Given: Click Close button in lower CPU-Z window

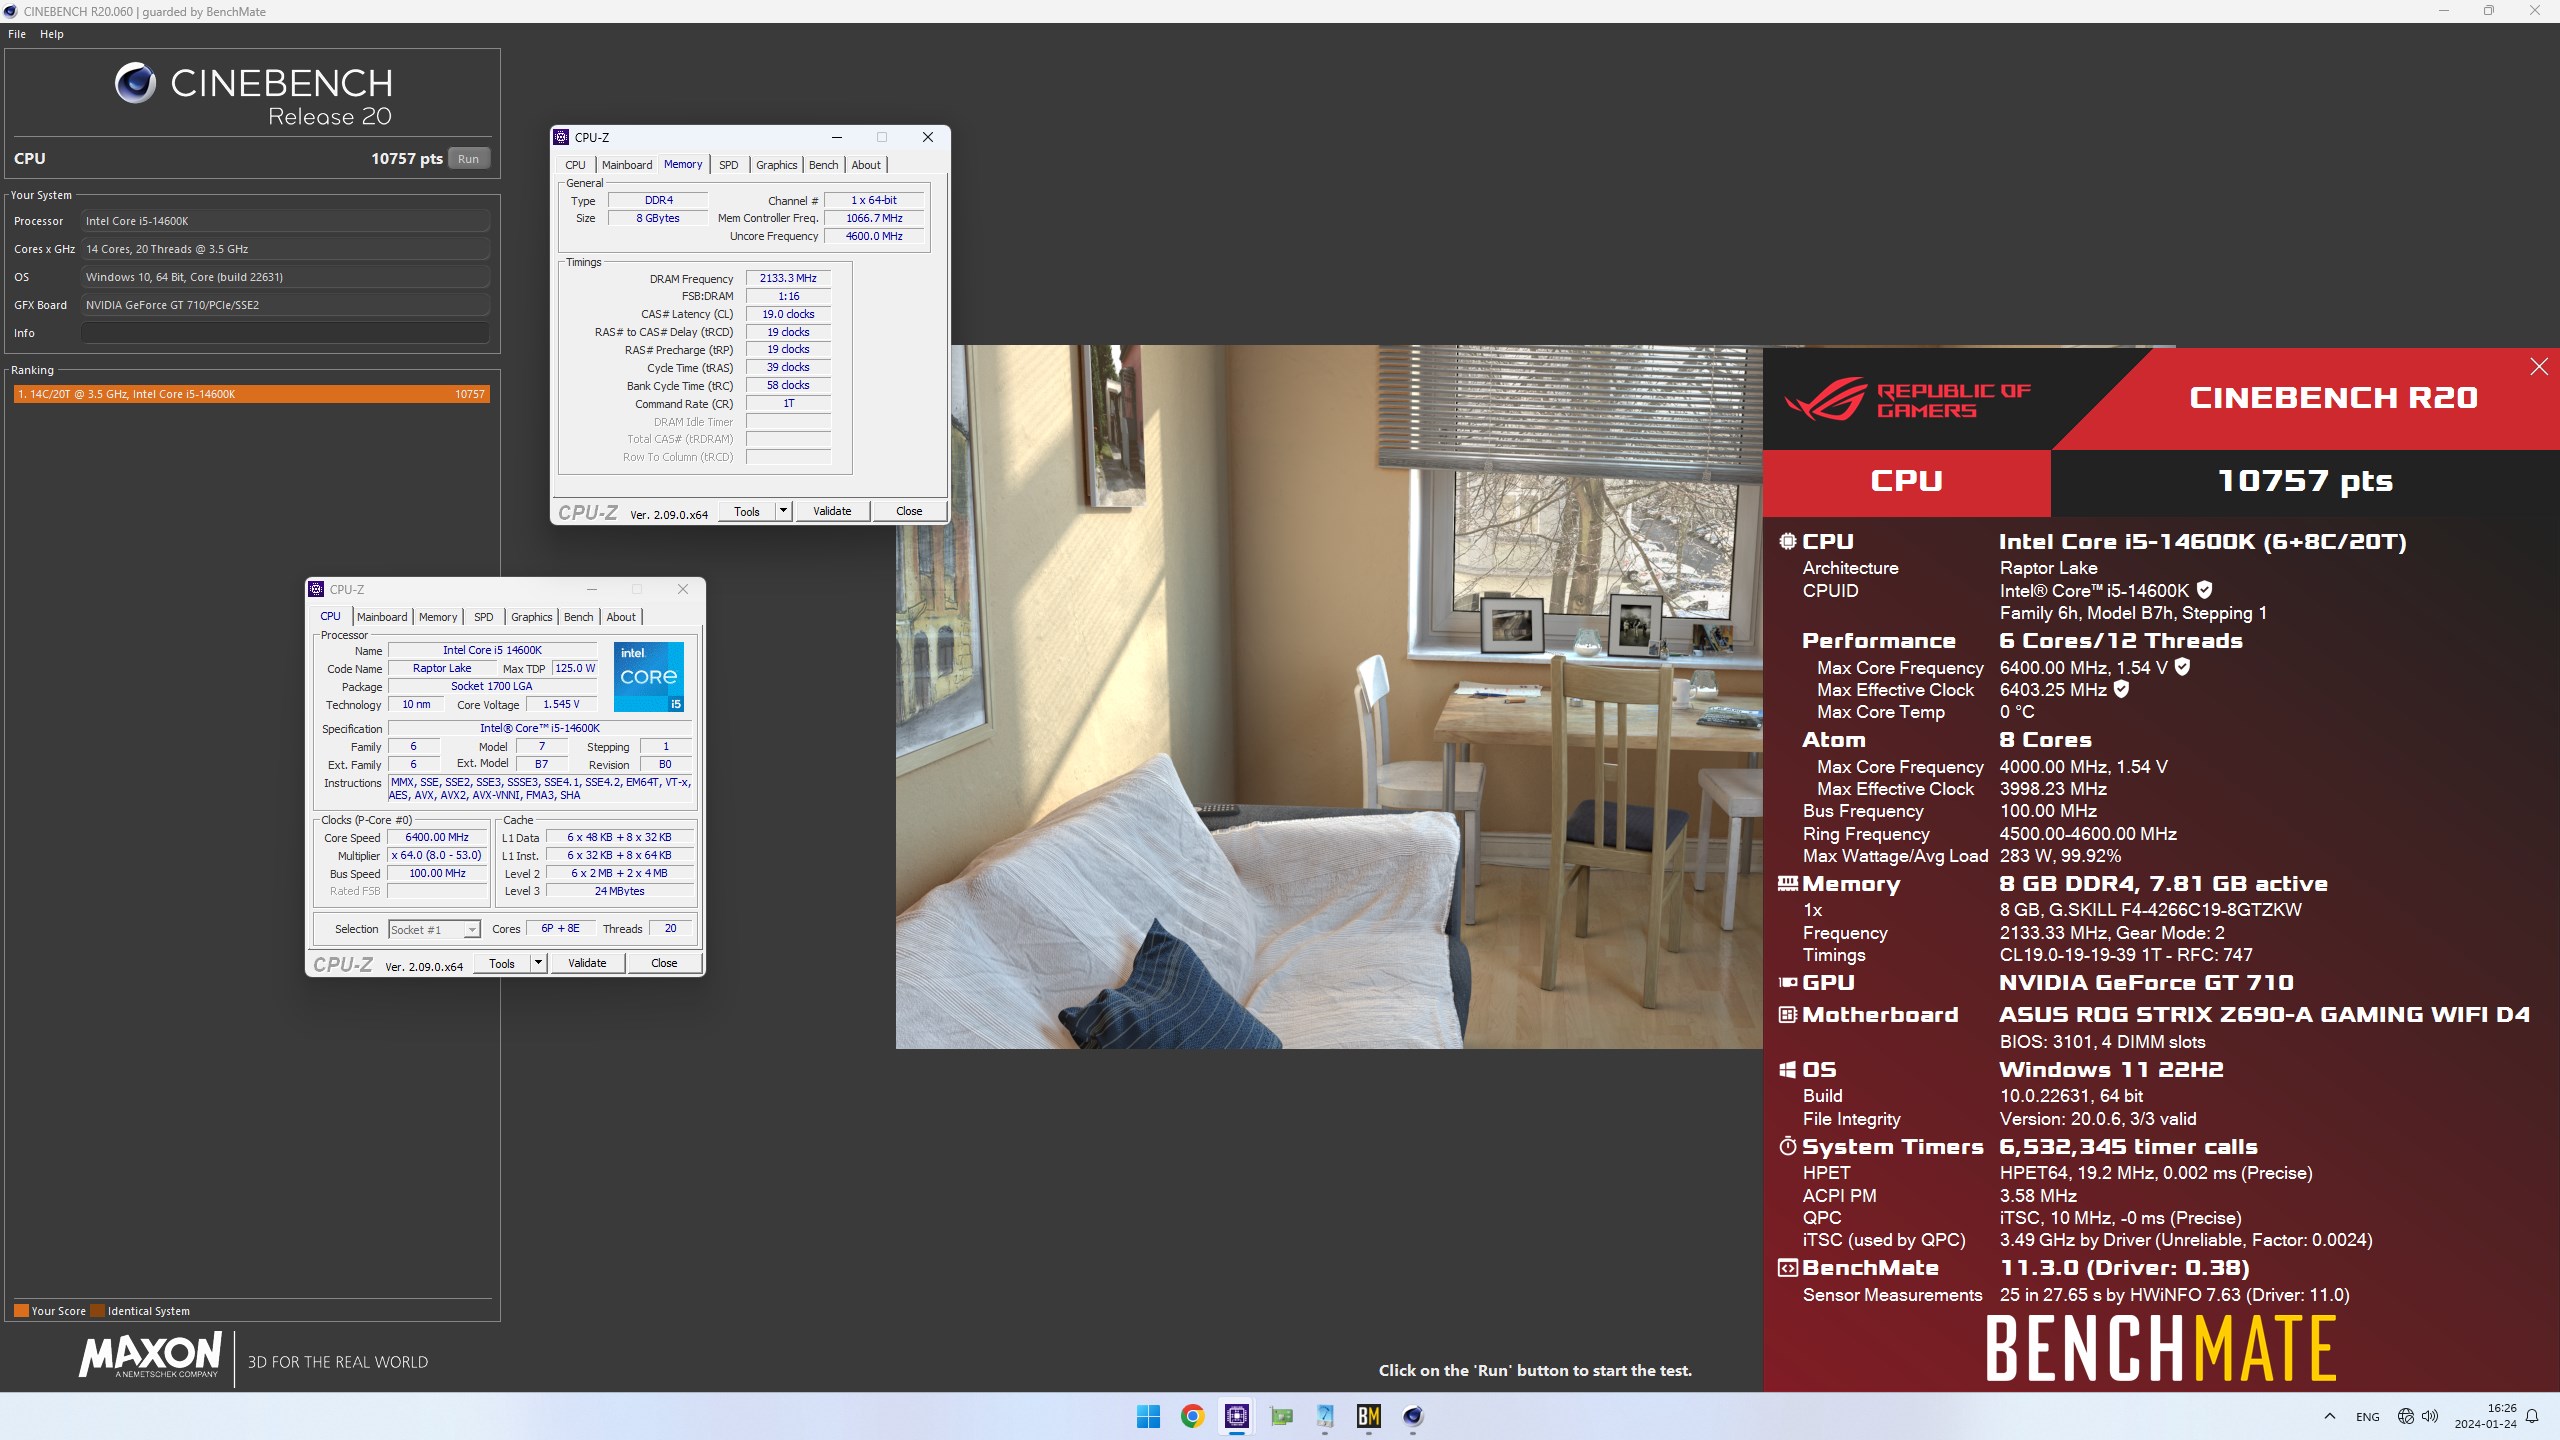Looking at the screenshot, I should point(664,963).
